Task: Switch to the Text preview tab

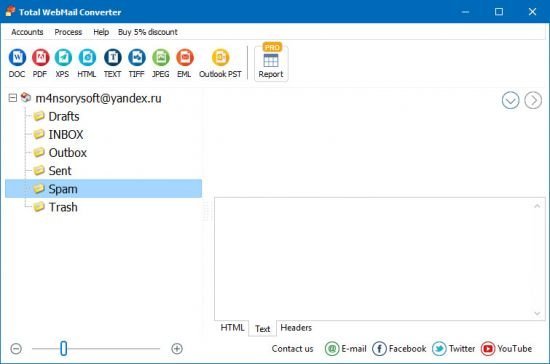Action: point(262,329)
